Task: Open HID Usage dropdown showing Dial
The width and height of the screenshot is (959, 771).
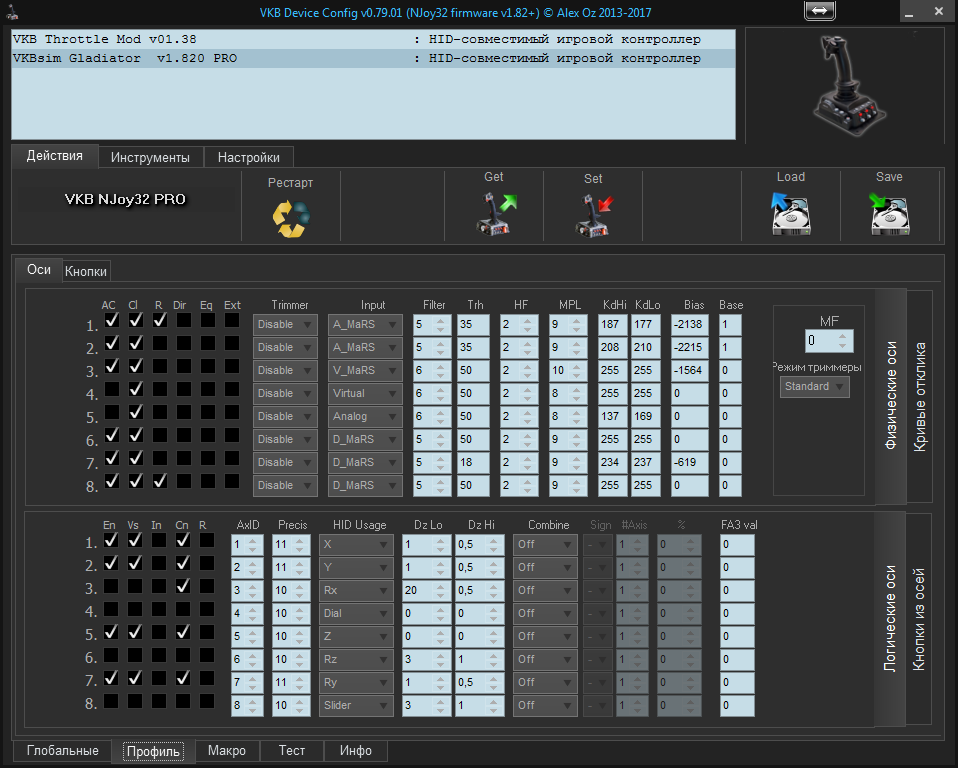Action: pyautogui.click(x=356, y=613)
